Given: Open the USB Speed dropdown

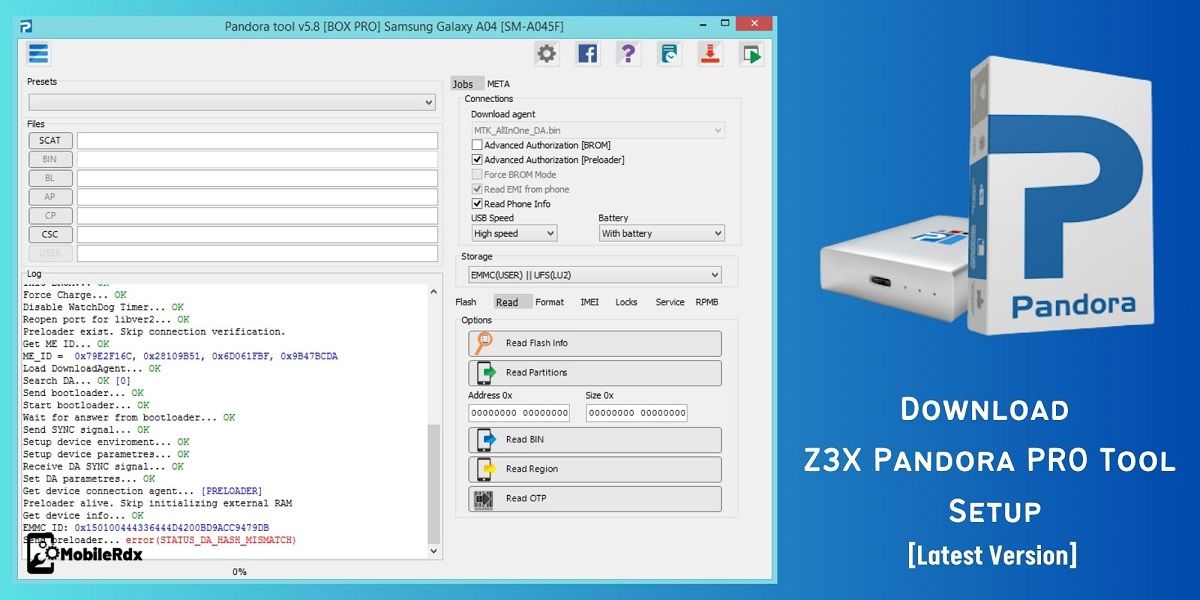Looking at the screenshot, I should [x=513, y=233].
